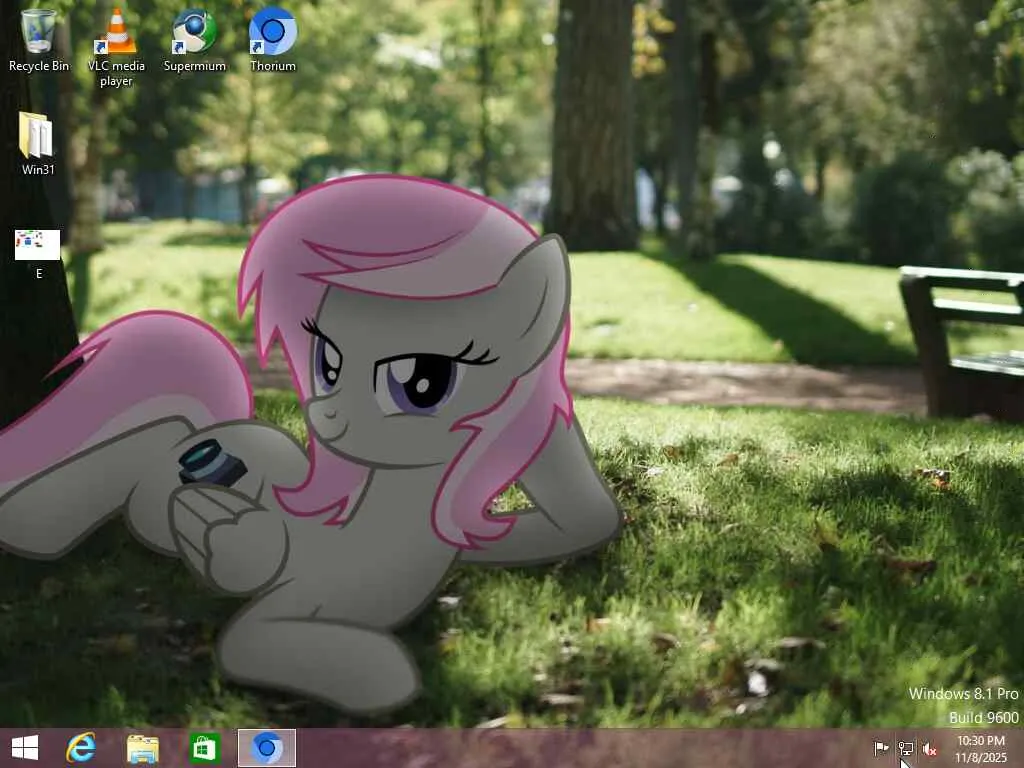This screenshot has height=768, width=1024.
Task: Switch to the Thorium taskbar window
Action: click(x=266, y=748)
